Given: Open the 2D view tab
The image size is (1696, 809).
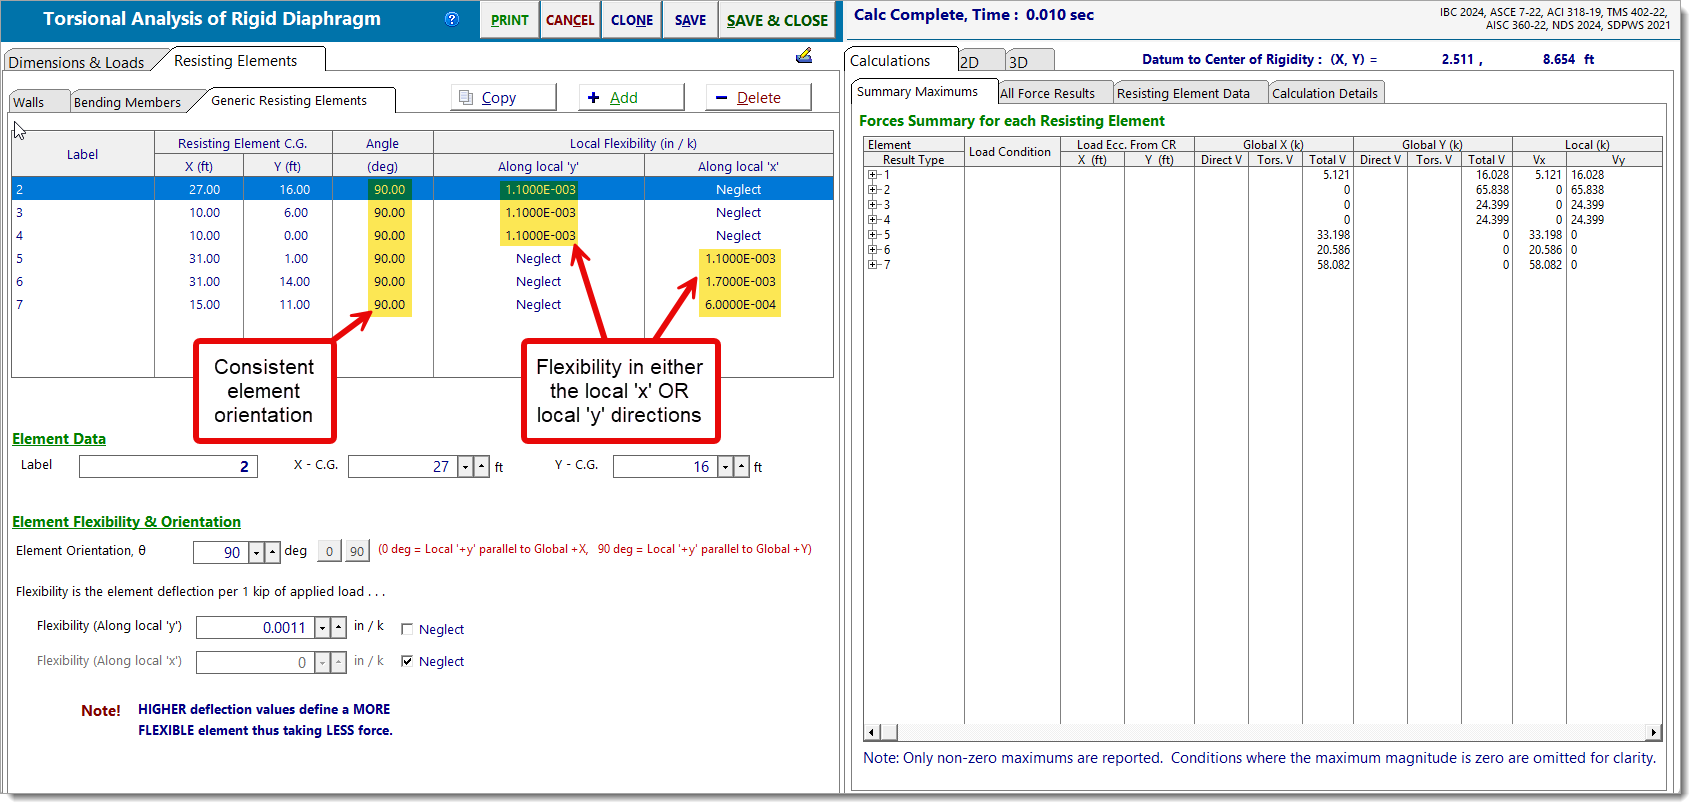Looking at the screenshot, I should click(x=980, y=62).
